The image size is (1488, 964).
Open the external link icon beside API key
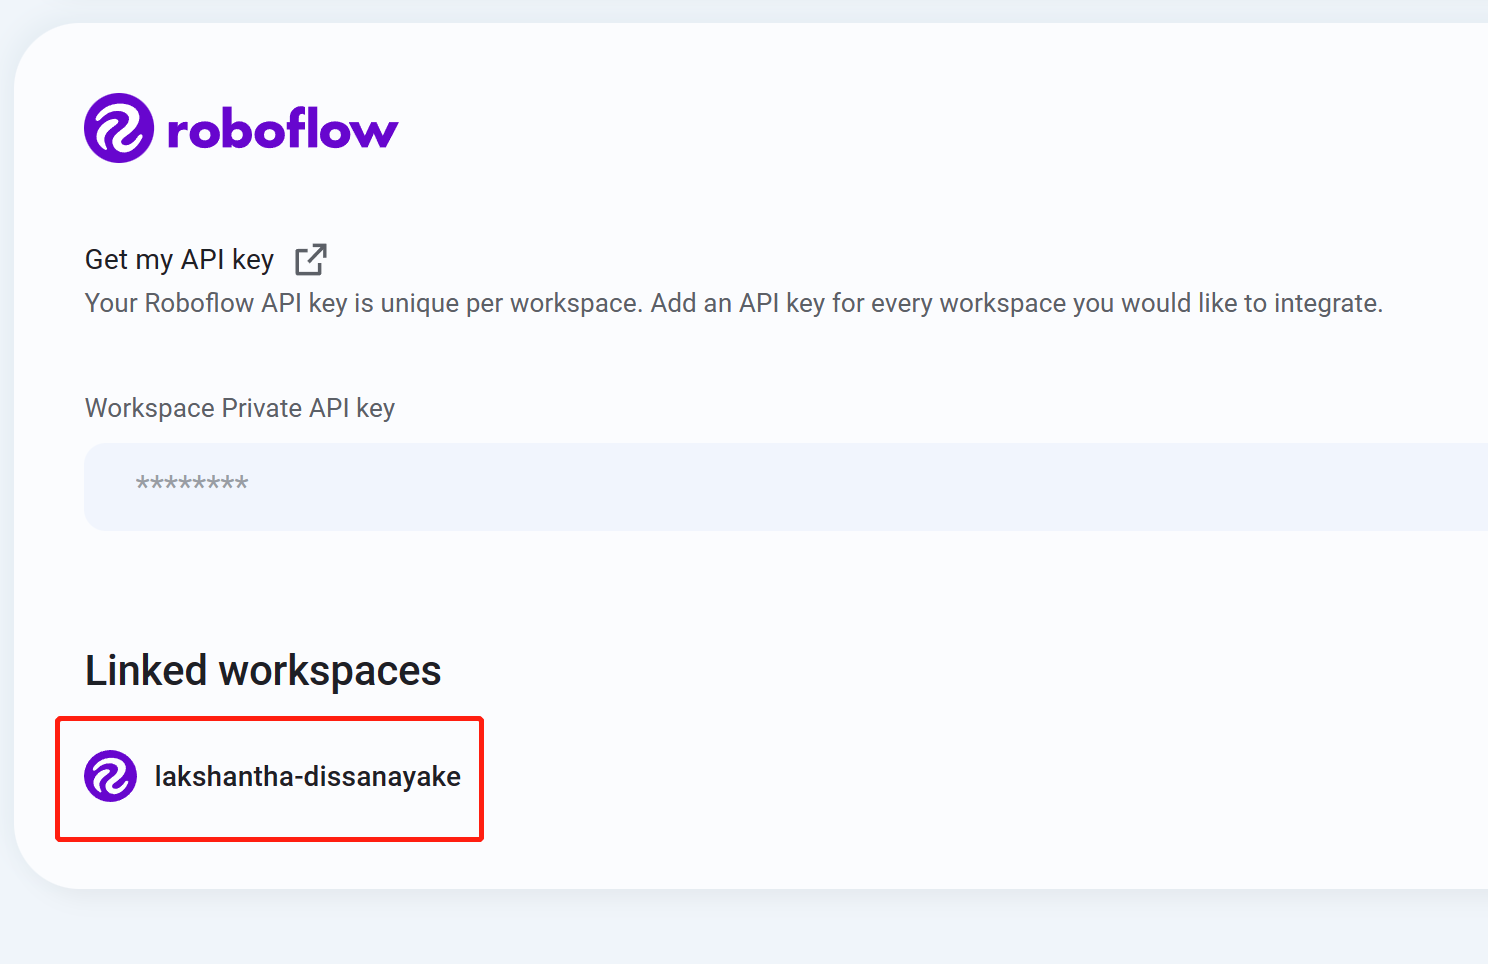[311, 259]
